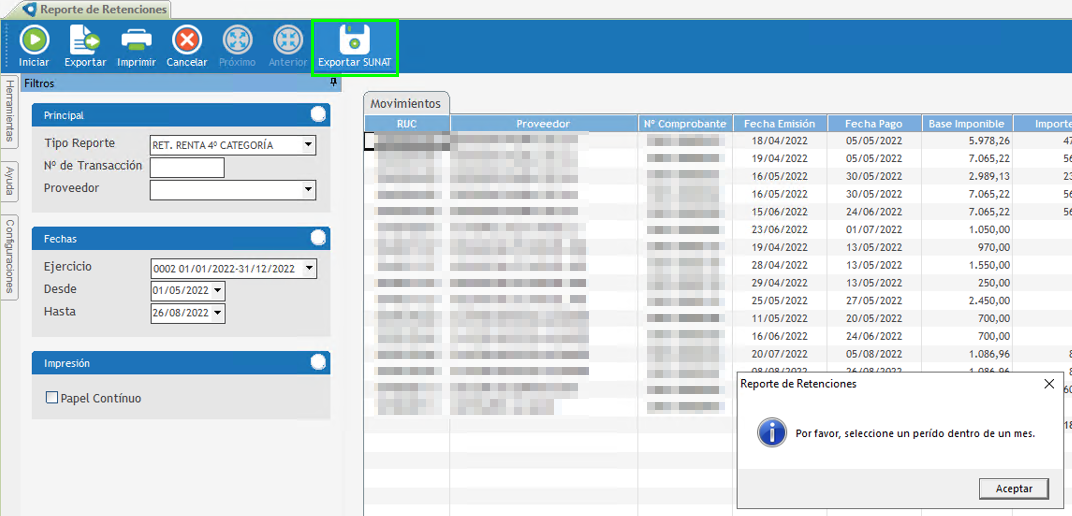Screen dimensions: 1072x516
Task: Select emission date cell 11/05/2022
Action: click(x=779, y=318)
